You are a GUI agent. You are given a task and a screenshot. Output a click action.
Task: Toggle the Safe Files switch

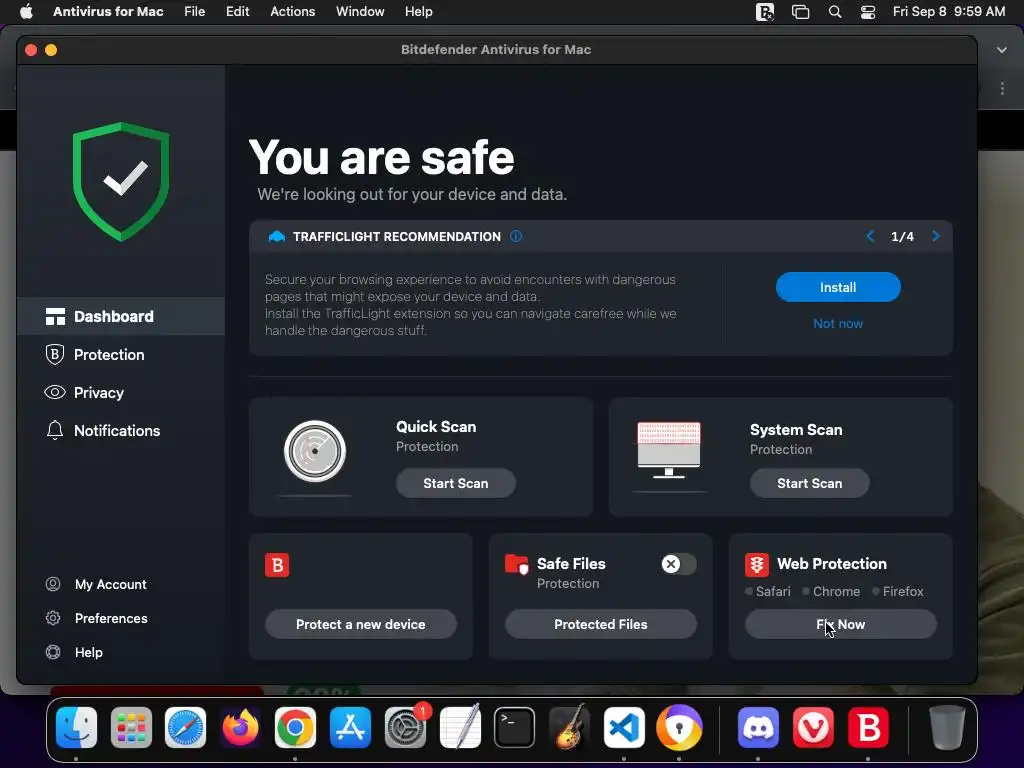679,564
